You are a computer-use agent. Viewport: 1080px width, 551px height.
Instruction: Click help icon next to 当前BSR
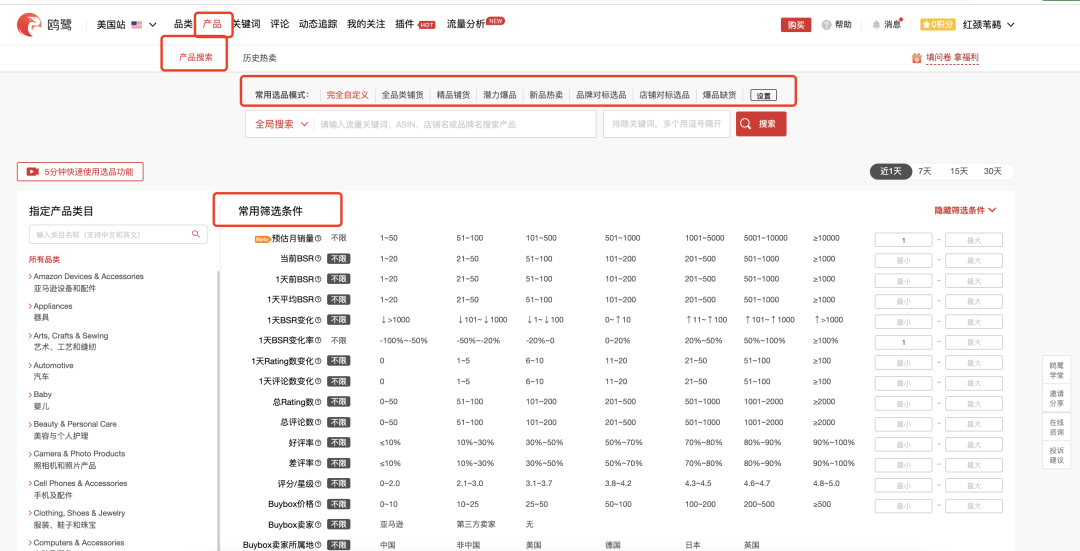click(318, 259)
